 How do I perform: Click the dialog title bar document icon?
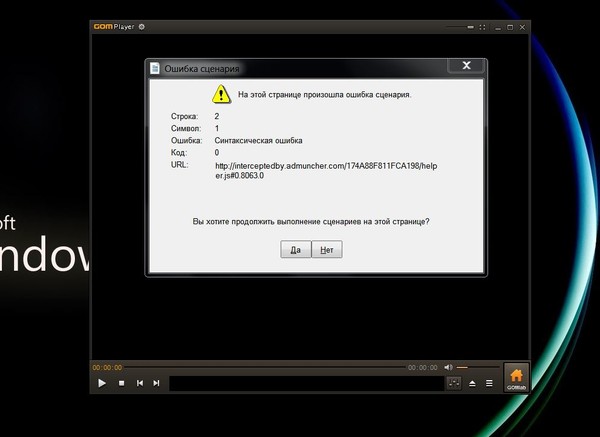(x=155, y=68)
